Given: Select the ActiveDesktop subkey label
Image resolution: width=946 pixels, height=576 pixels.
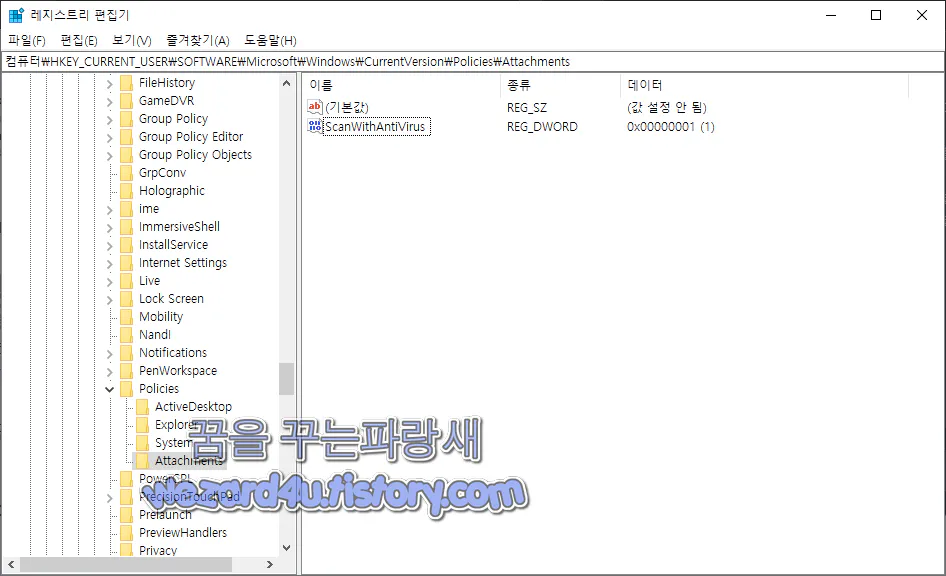Looking at the screenshot, I should (x=194, y=407).
